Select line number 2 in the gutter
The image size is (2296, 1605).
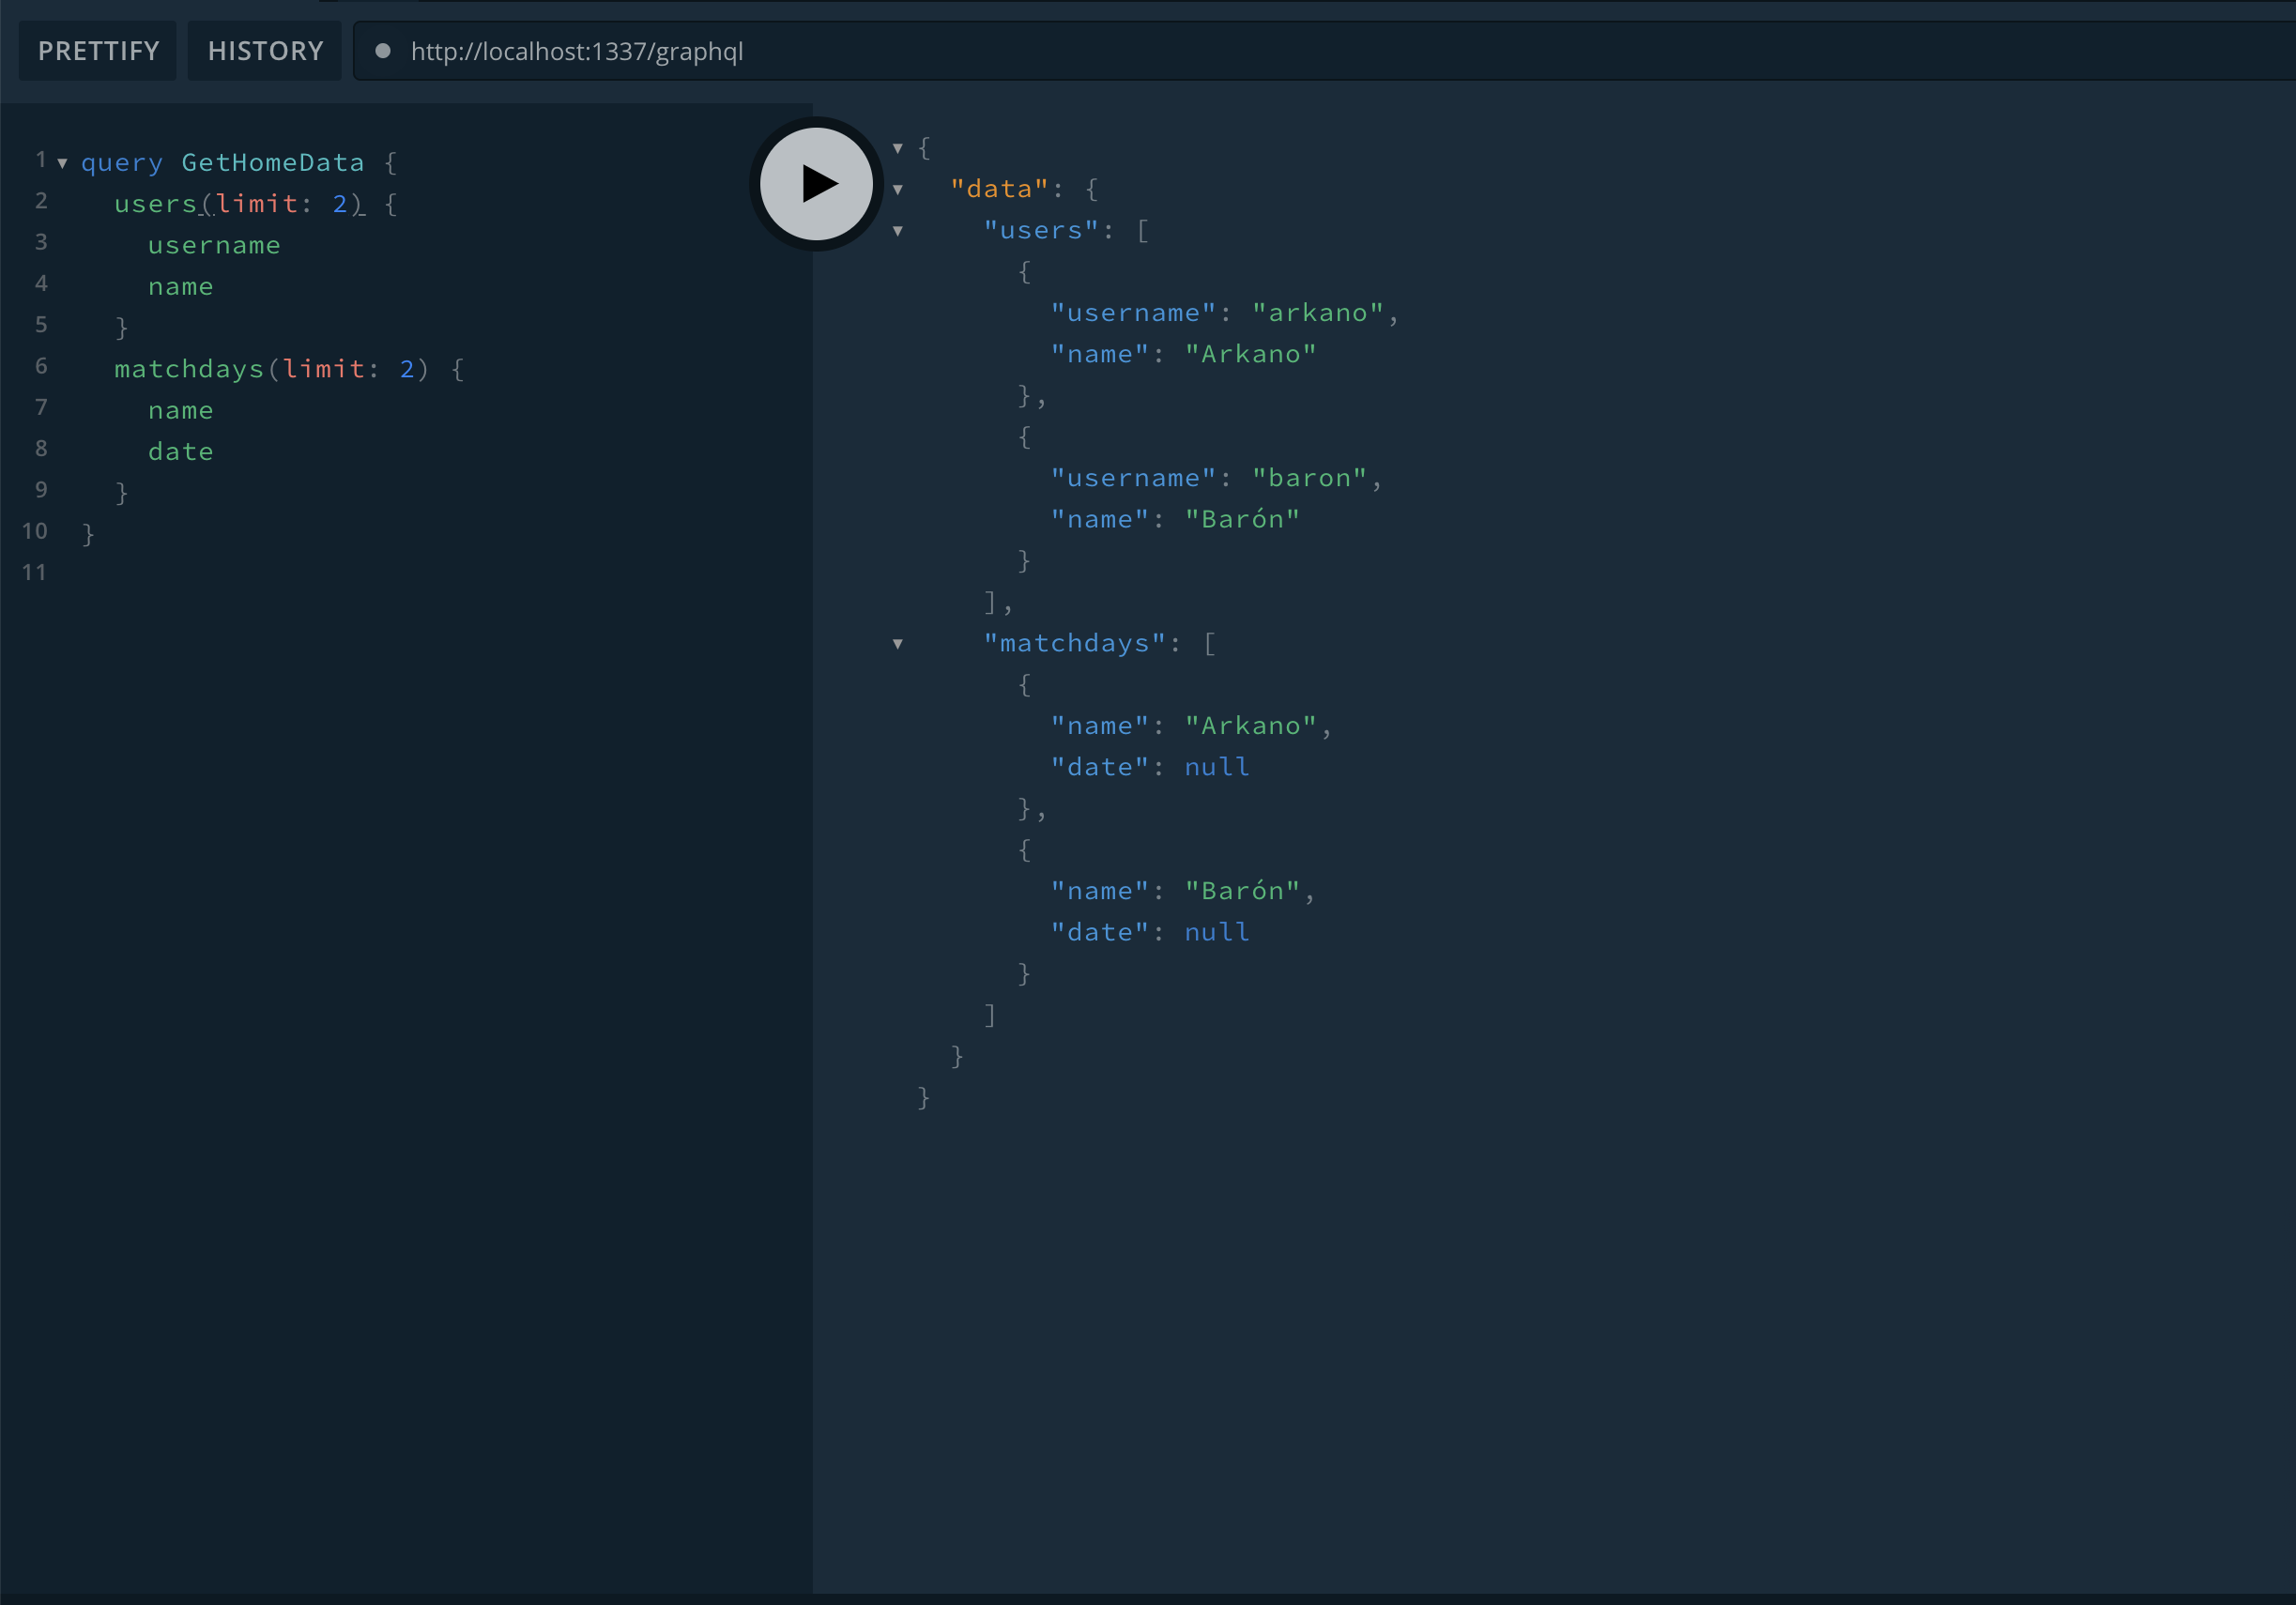point(41,201)
